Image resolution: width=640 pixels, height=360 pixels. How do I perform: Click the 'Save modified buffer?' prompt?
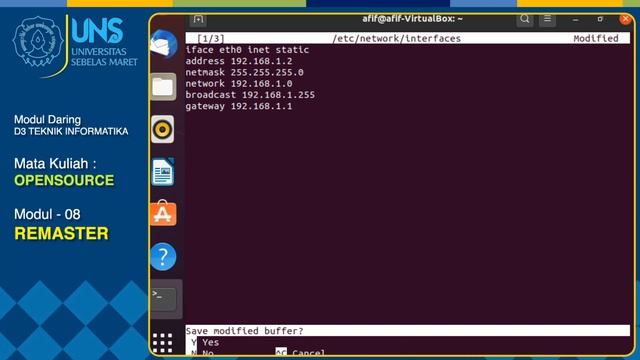244,331
